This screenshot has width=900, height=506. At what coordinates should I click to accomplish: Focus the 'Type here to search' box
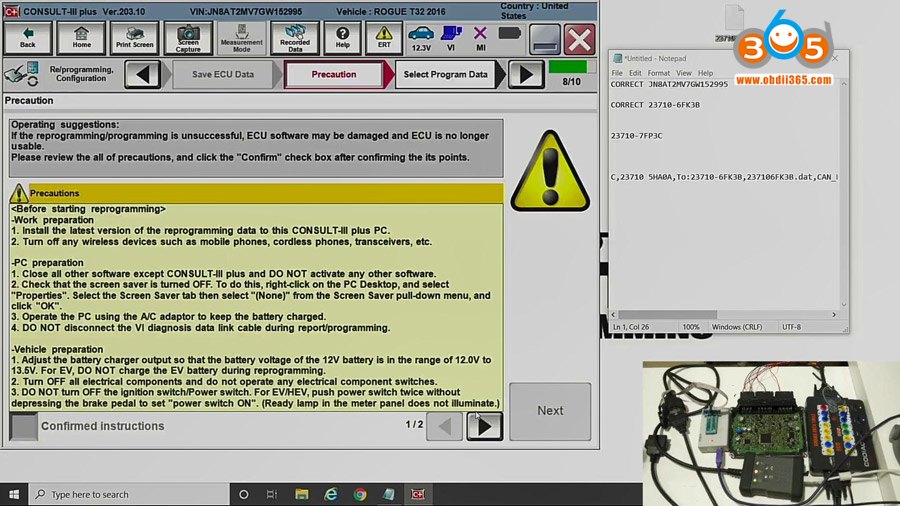[x=128, y=494]
